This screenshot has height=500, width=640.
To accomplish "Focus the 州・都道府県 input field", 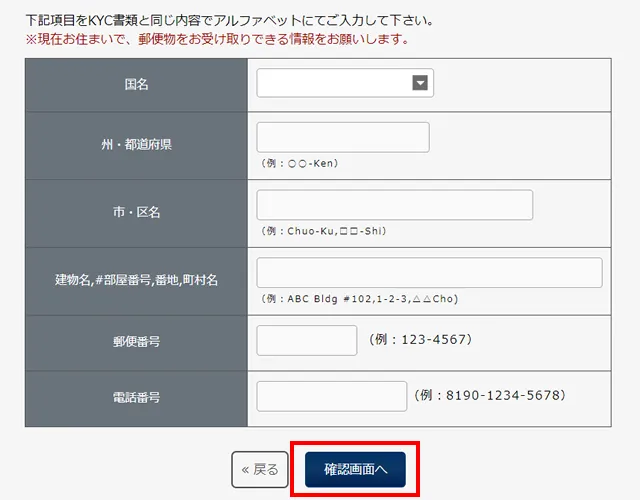I will (342, 137).
